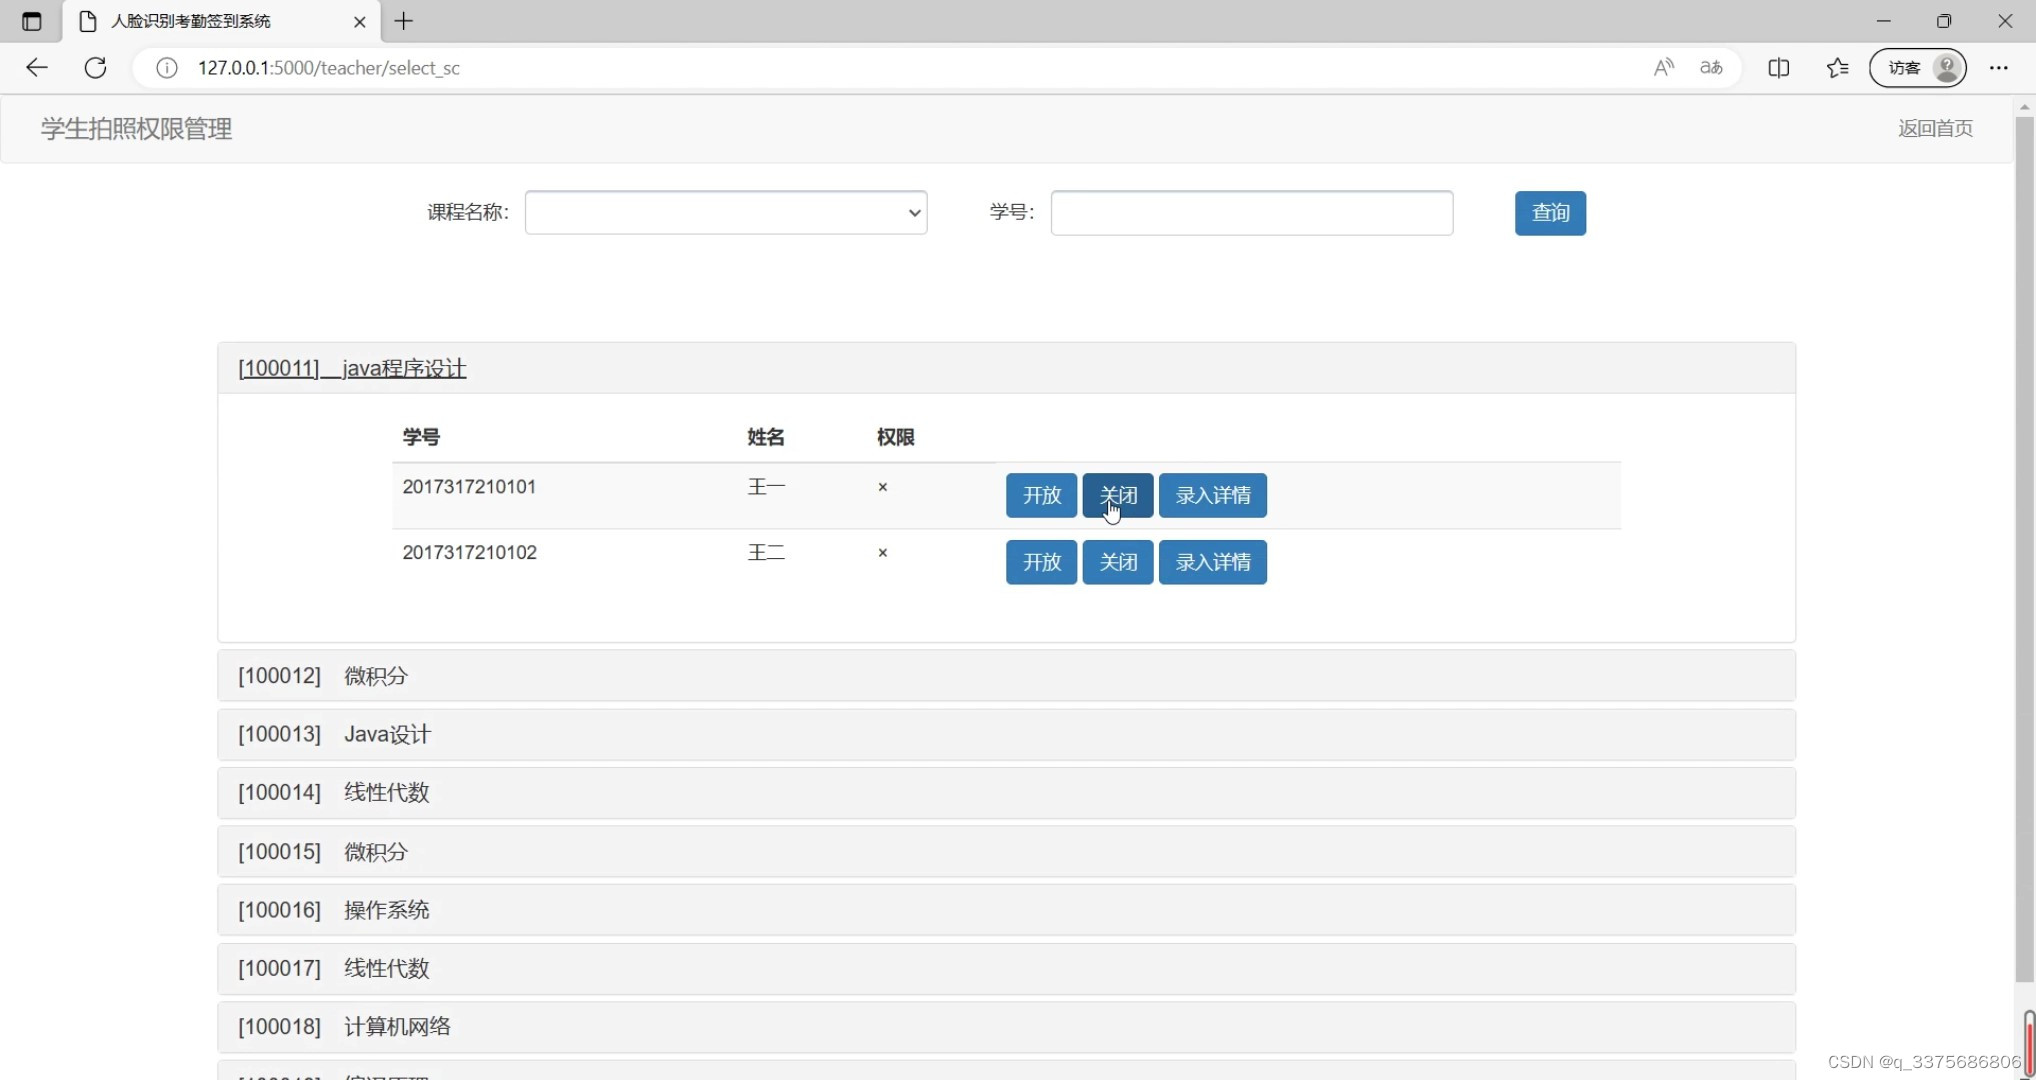Open the browser settings ellipsis menu

coord(1999,68)
